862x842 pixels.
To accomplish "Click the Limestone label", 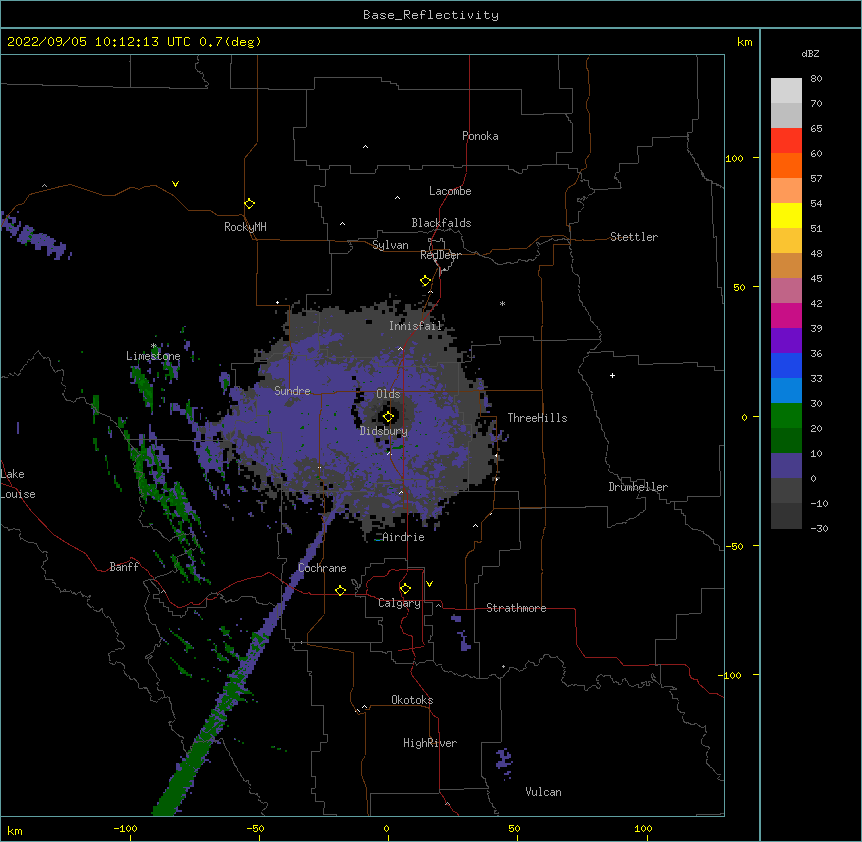I will tap(153, 356).
